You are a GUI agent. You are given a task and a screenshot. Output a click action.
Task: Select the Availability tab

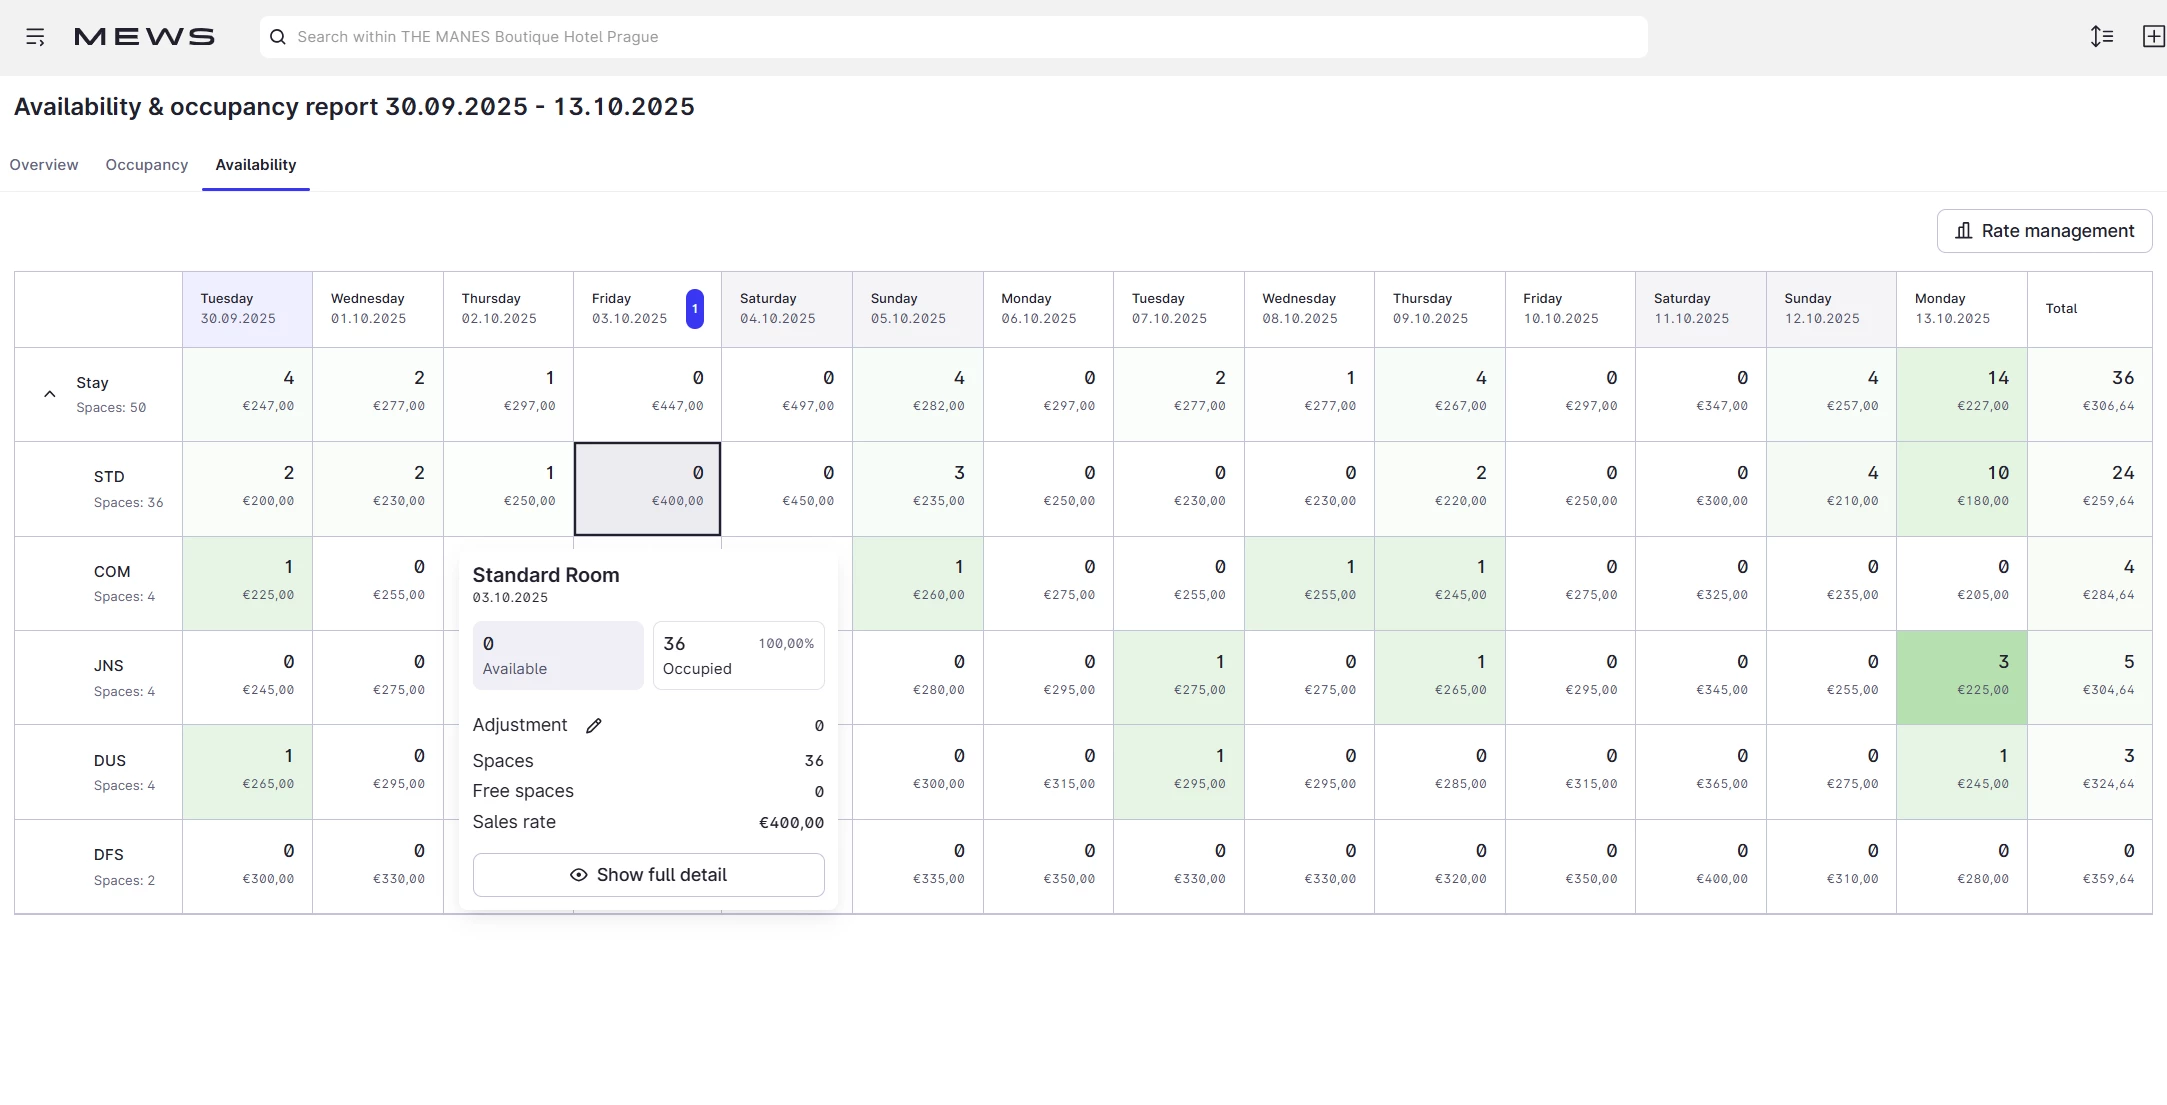[256, 165]
